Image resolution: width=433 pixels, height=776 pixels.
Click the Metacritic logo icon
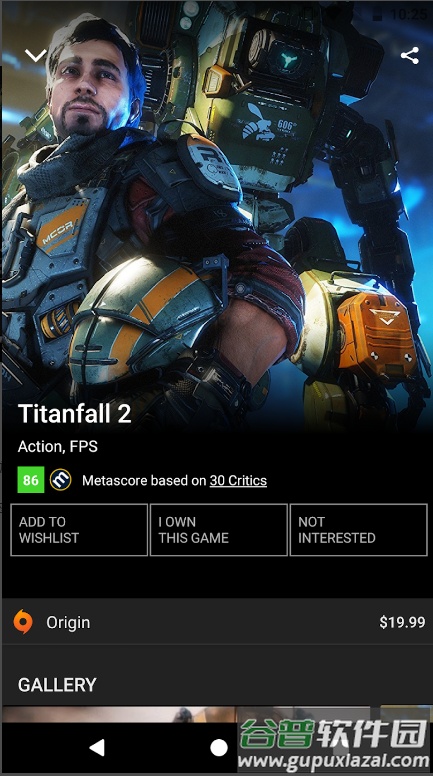click(x=60, y=480)
